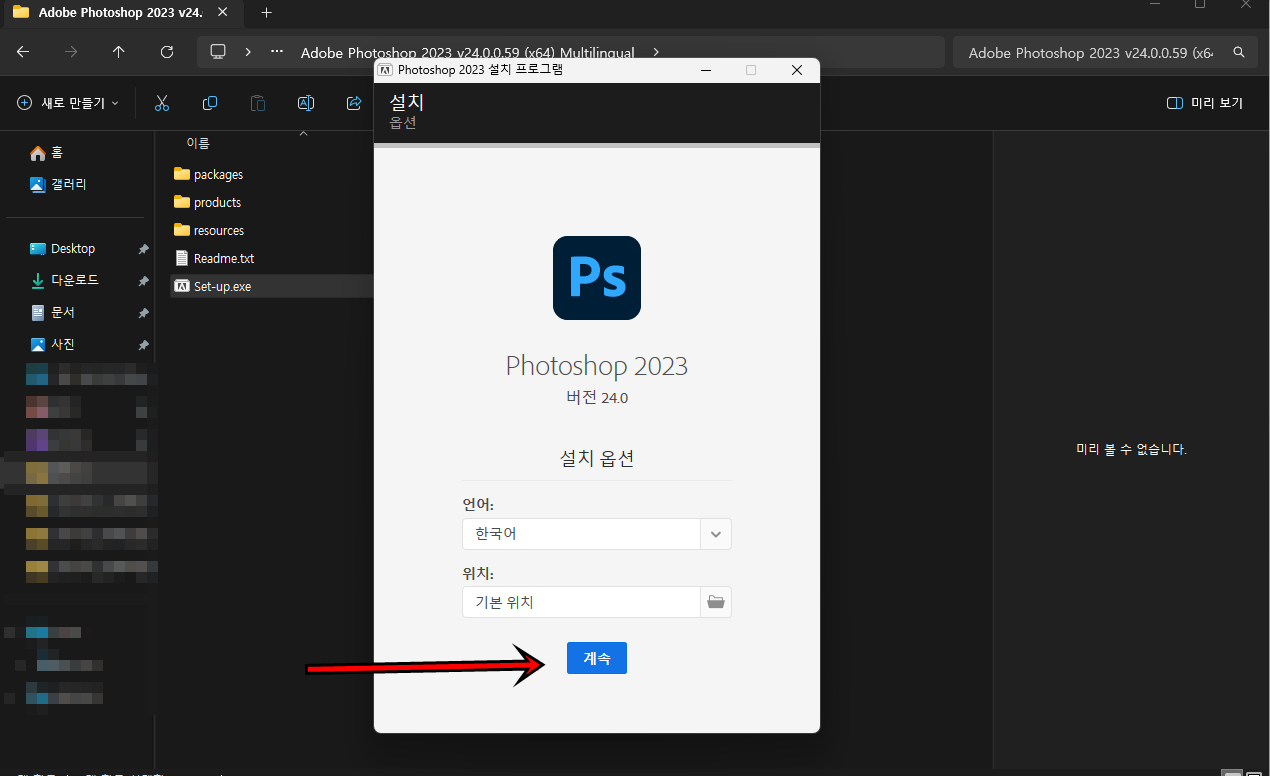Open Desktop in navigation pane
1270x776 pixels.
(62, 248)
